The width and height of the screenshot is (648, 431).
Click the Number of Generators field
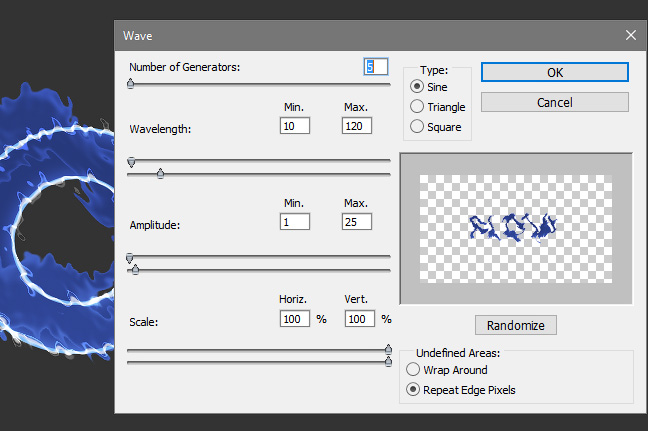point(376,67)
